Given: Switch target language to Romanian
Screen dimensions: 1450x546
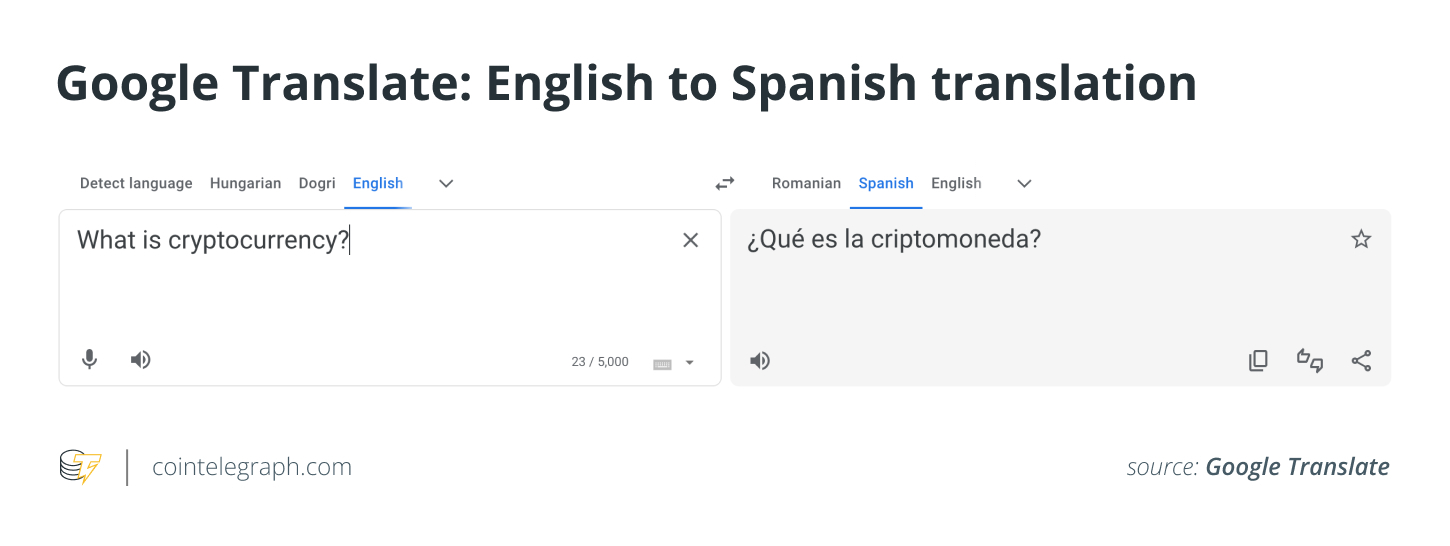Looking at the screenshot, I should [x=806, y=183].
